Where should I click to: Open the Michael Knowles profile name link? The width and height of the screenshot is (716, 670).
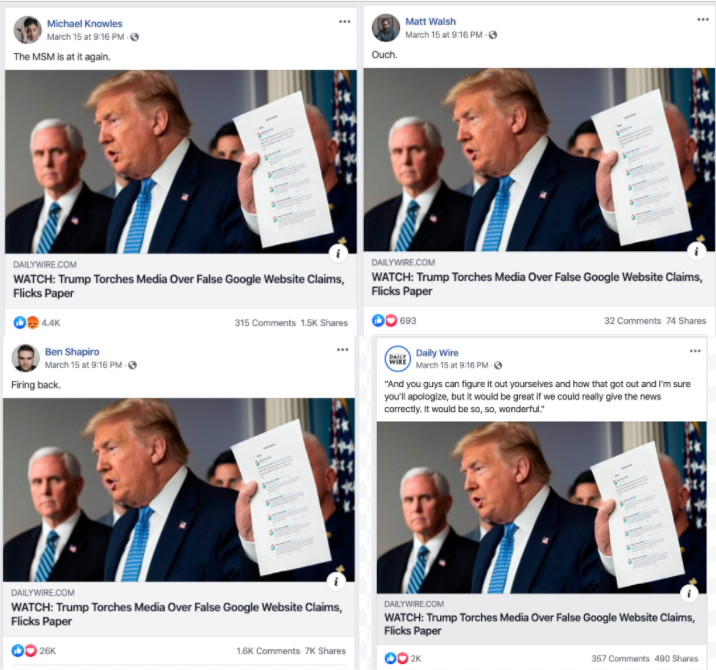(84, 23)
